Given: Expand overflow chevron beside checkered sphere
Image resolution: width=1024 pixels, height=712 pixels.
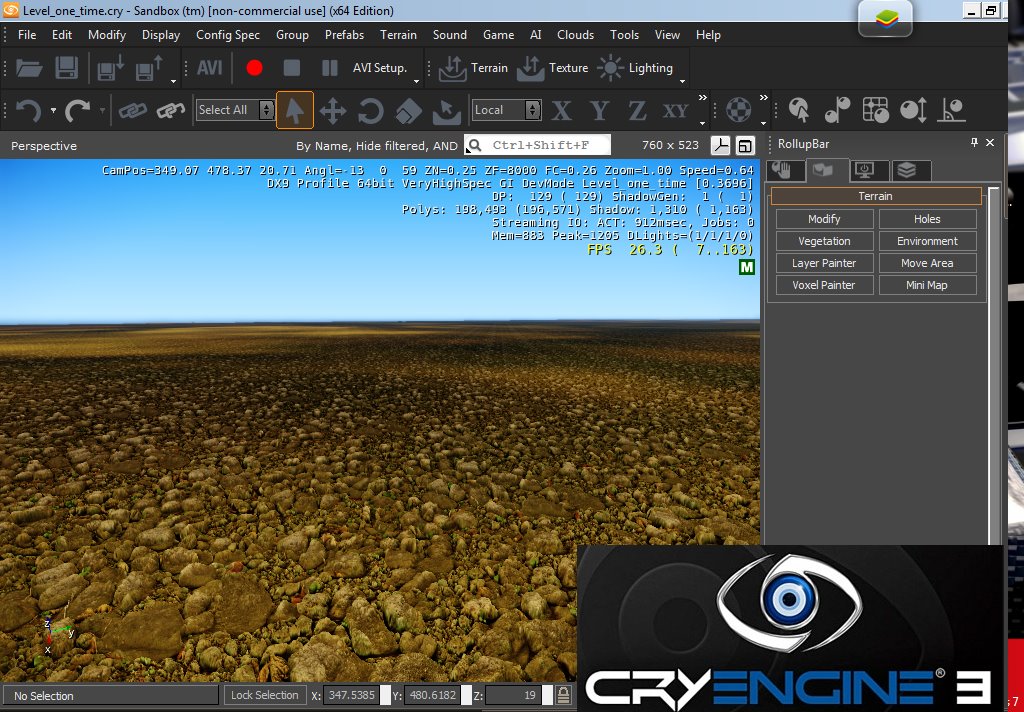Looking at the screenshot, I should pos(763,98).
